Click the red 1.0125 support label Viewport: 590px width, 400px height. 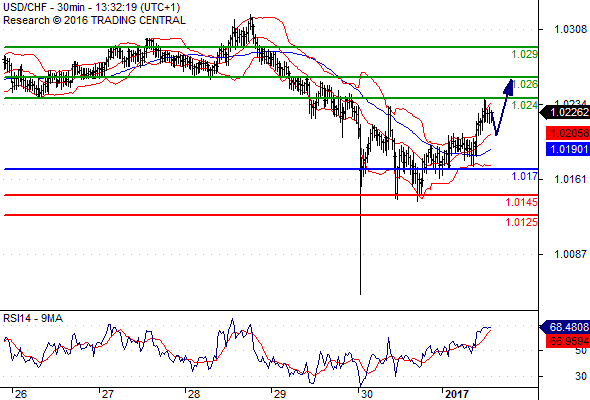click(x=521, y=222)
